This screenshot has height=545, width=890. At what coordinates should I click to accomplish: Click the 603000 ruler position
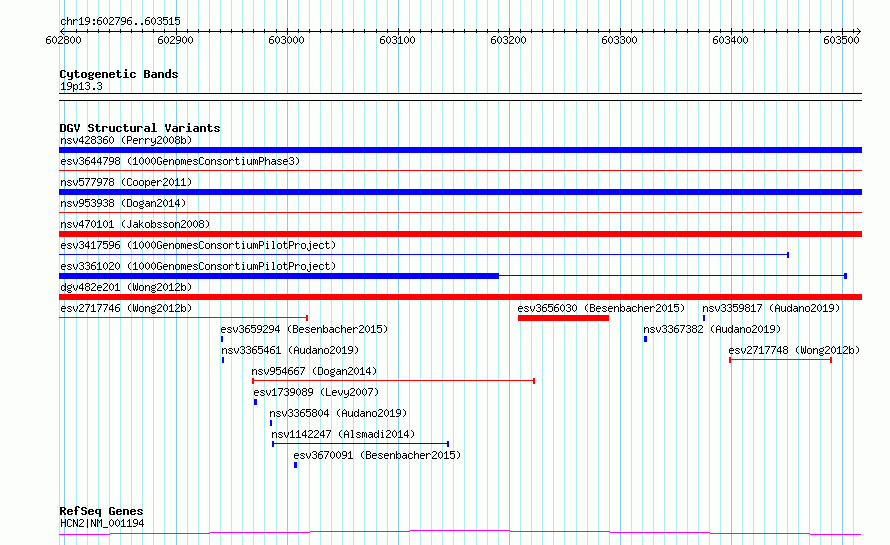(x=286, y=40)
